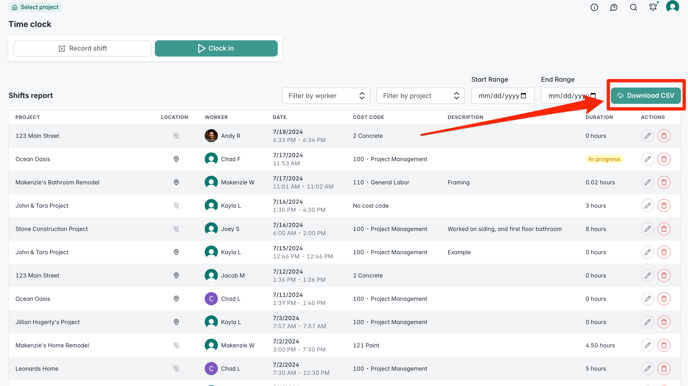The image size is (688, 386).
Task: Start a shift with Clock in
Action: pos(216,48)
